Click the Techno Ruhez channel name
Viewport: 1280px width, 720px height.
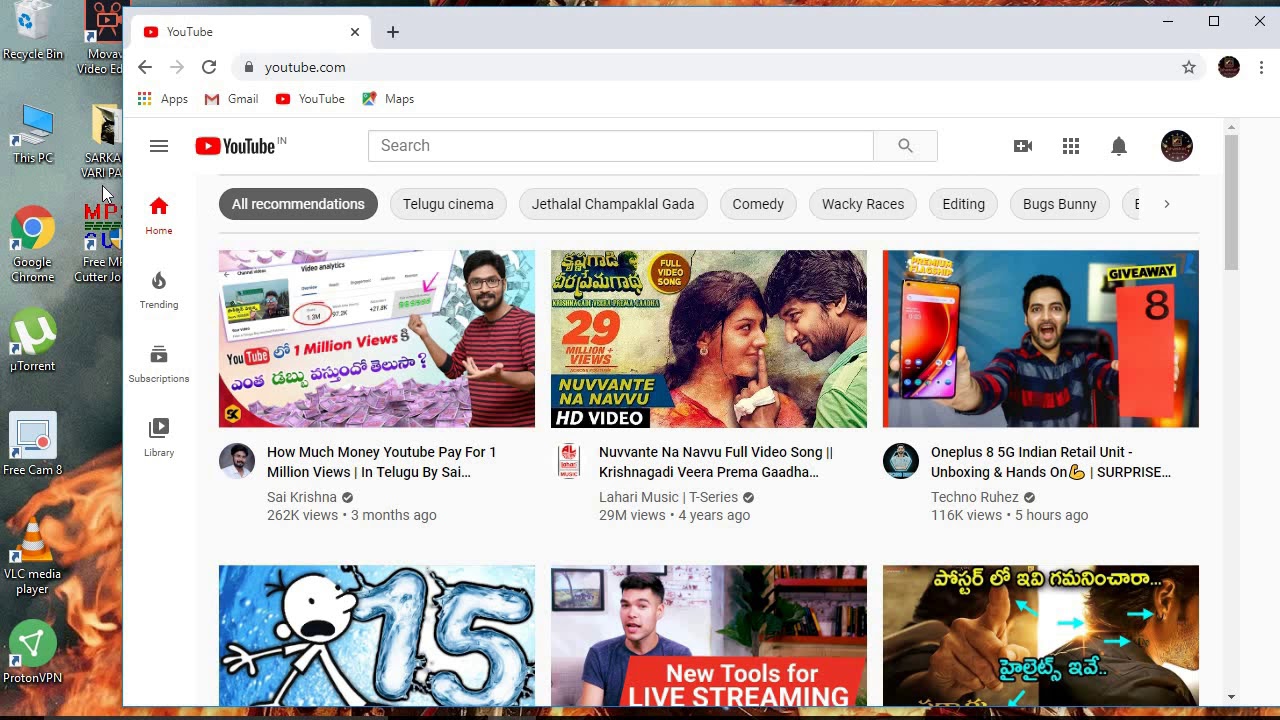pos(975,497)
